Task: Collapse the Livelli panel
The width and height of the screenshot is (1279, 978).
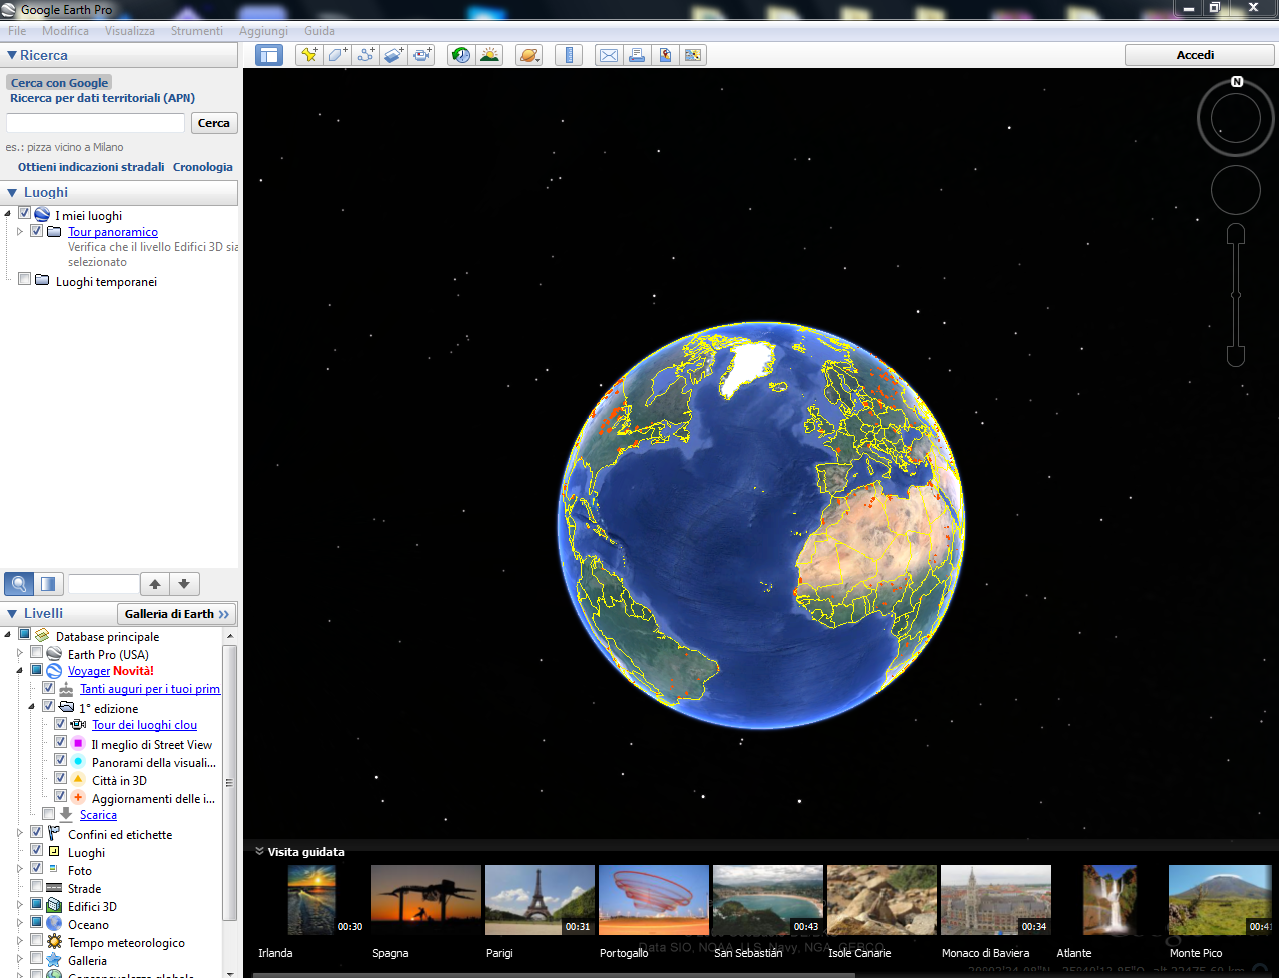Action: 12,613
